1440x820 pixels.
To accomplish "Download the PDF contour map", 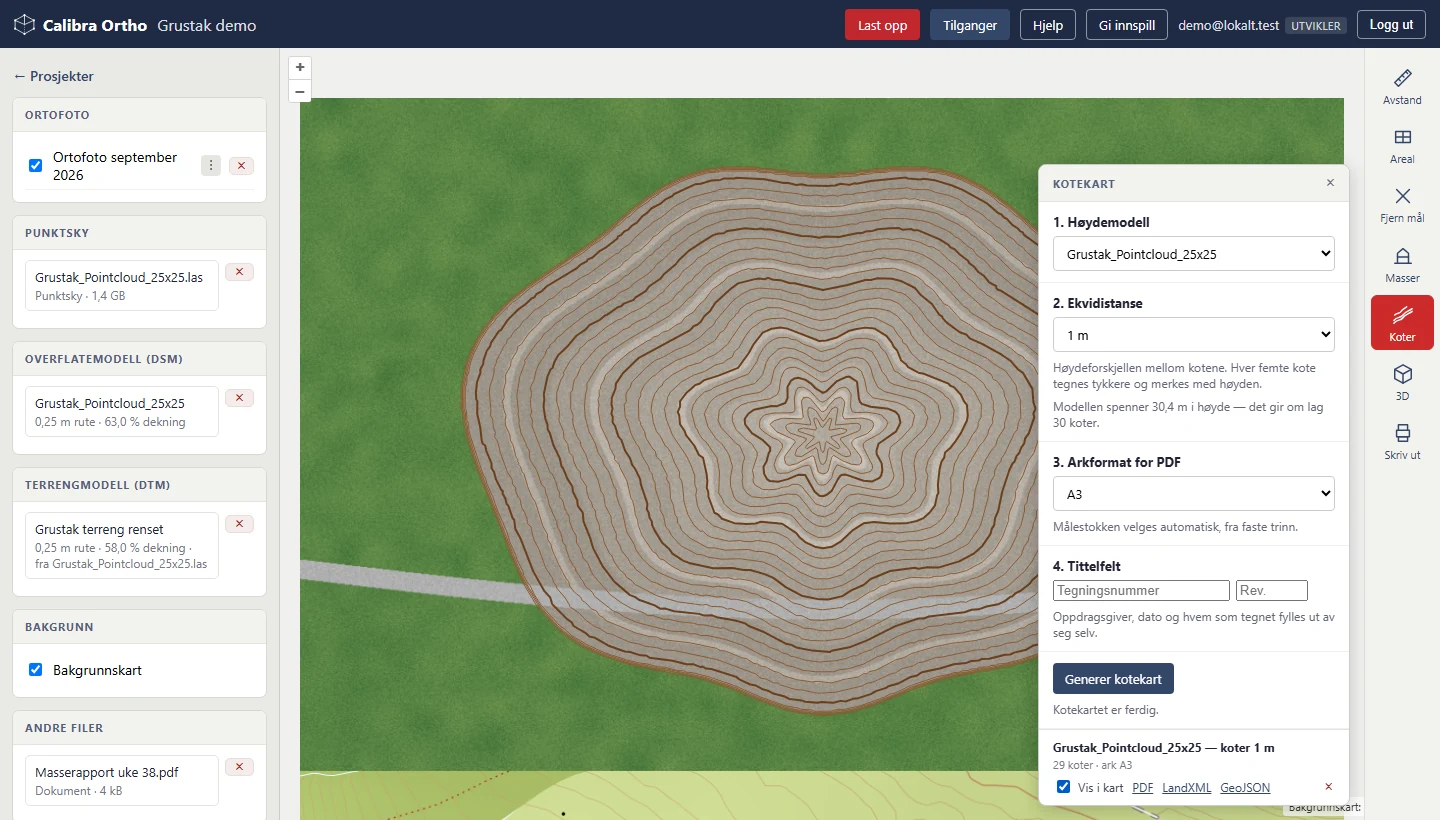I will 1142,788.
